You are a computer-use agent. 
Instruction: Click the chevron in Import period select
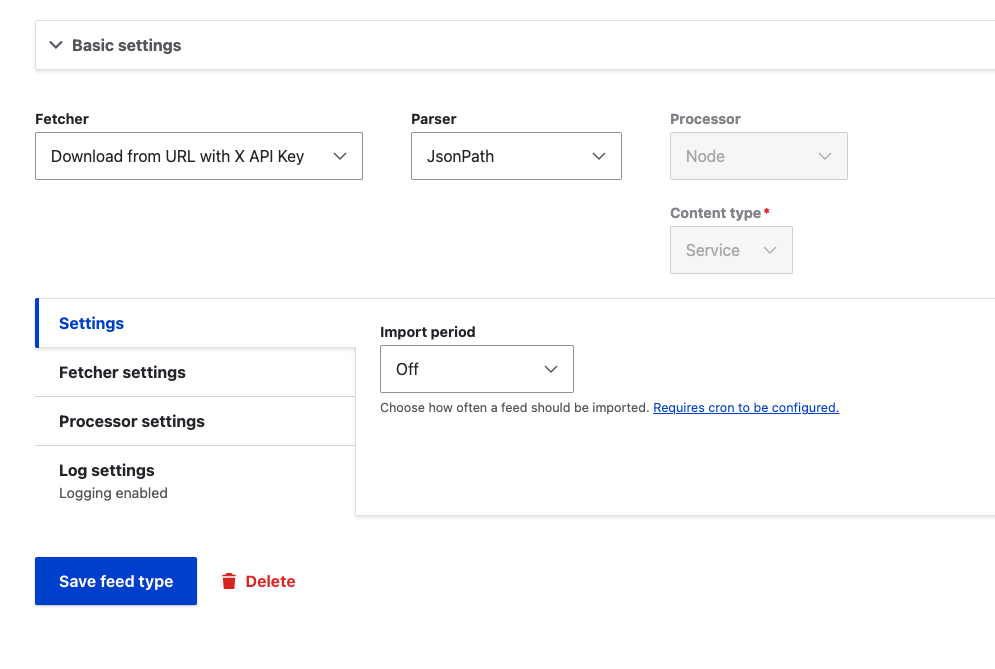(551, 369)
